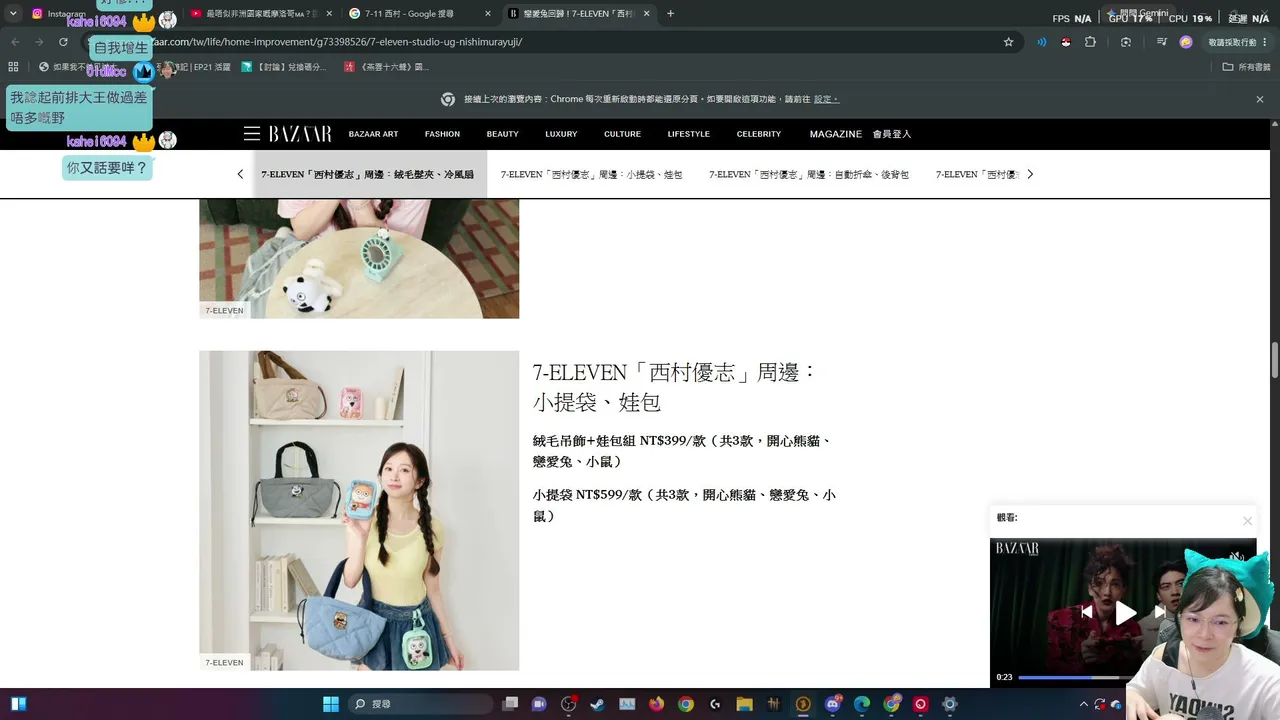Open Discord from the taskbar
1280x720 pixels.
point(833,704)
